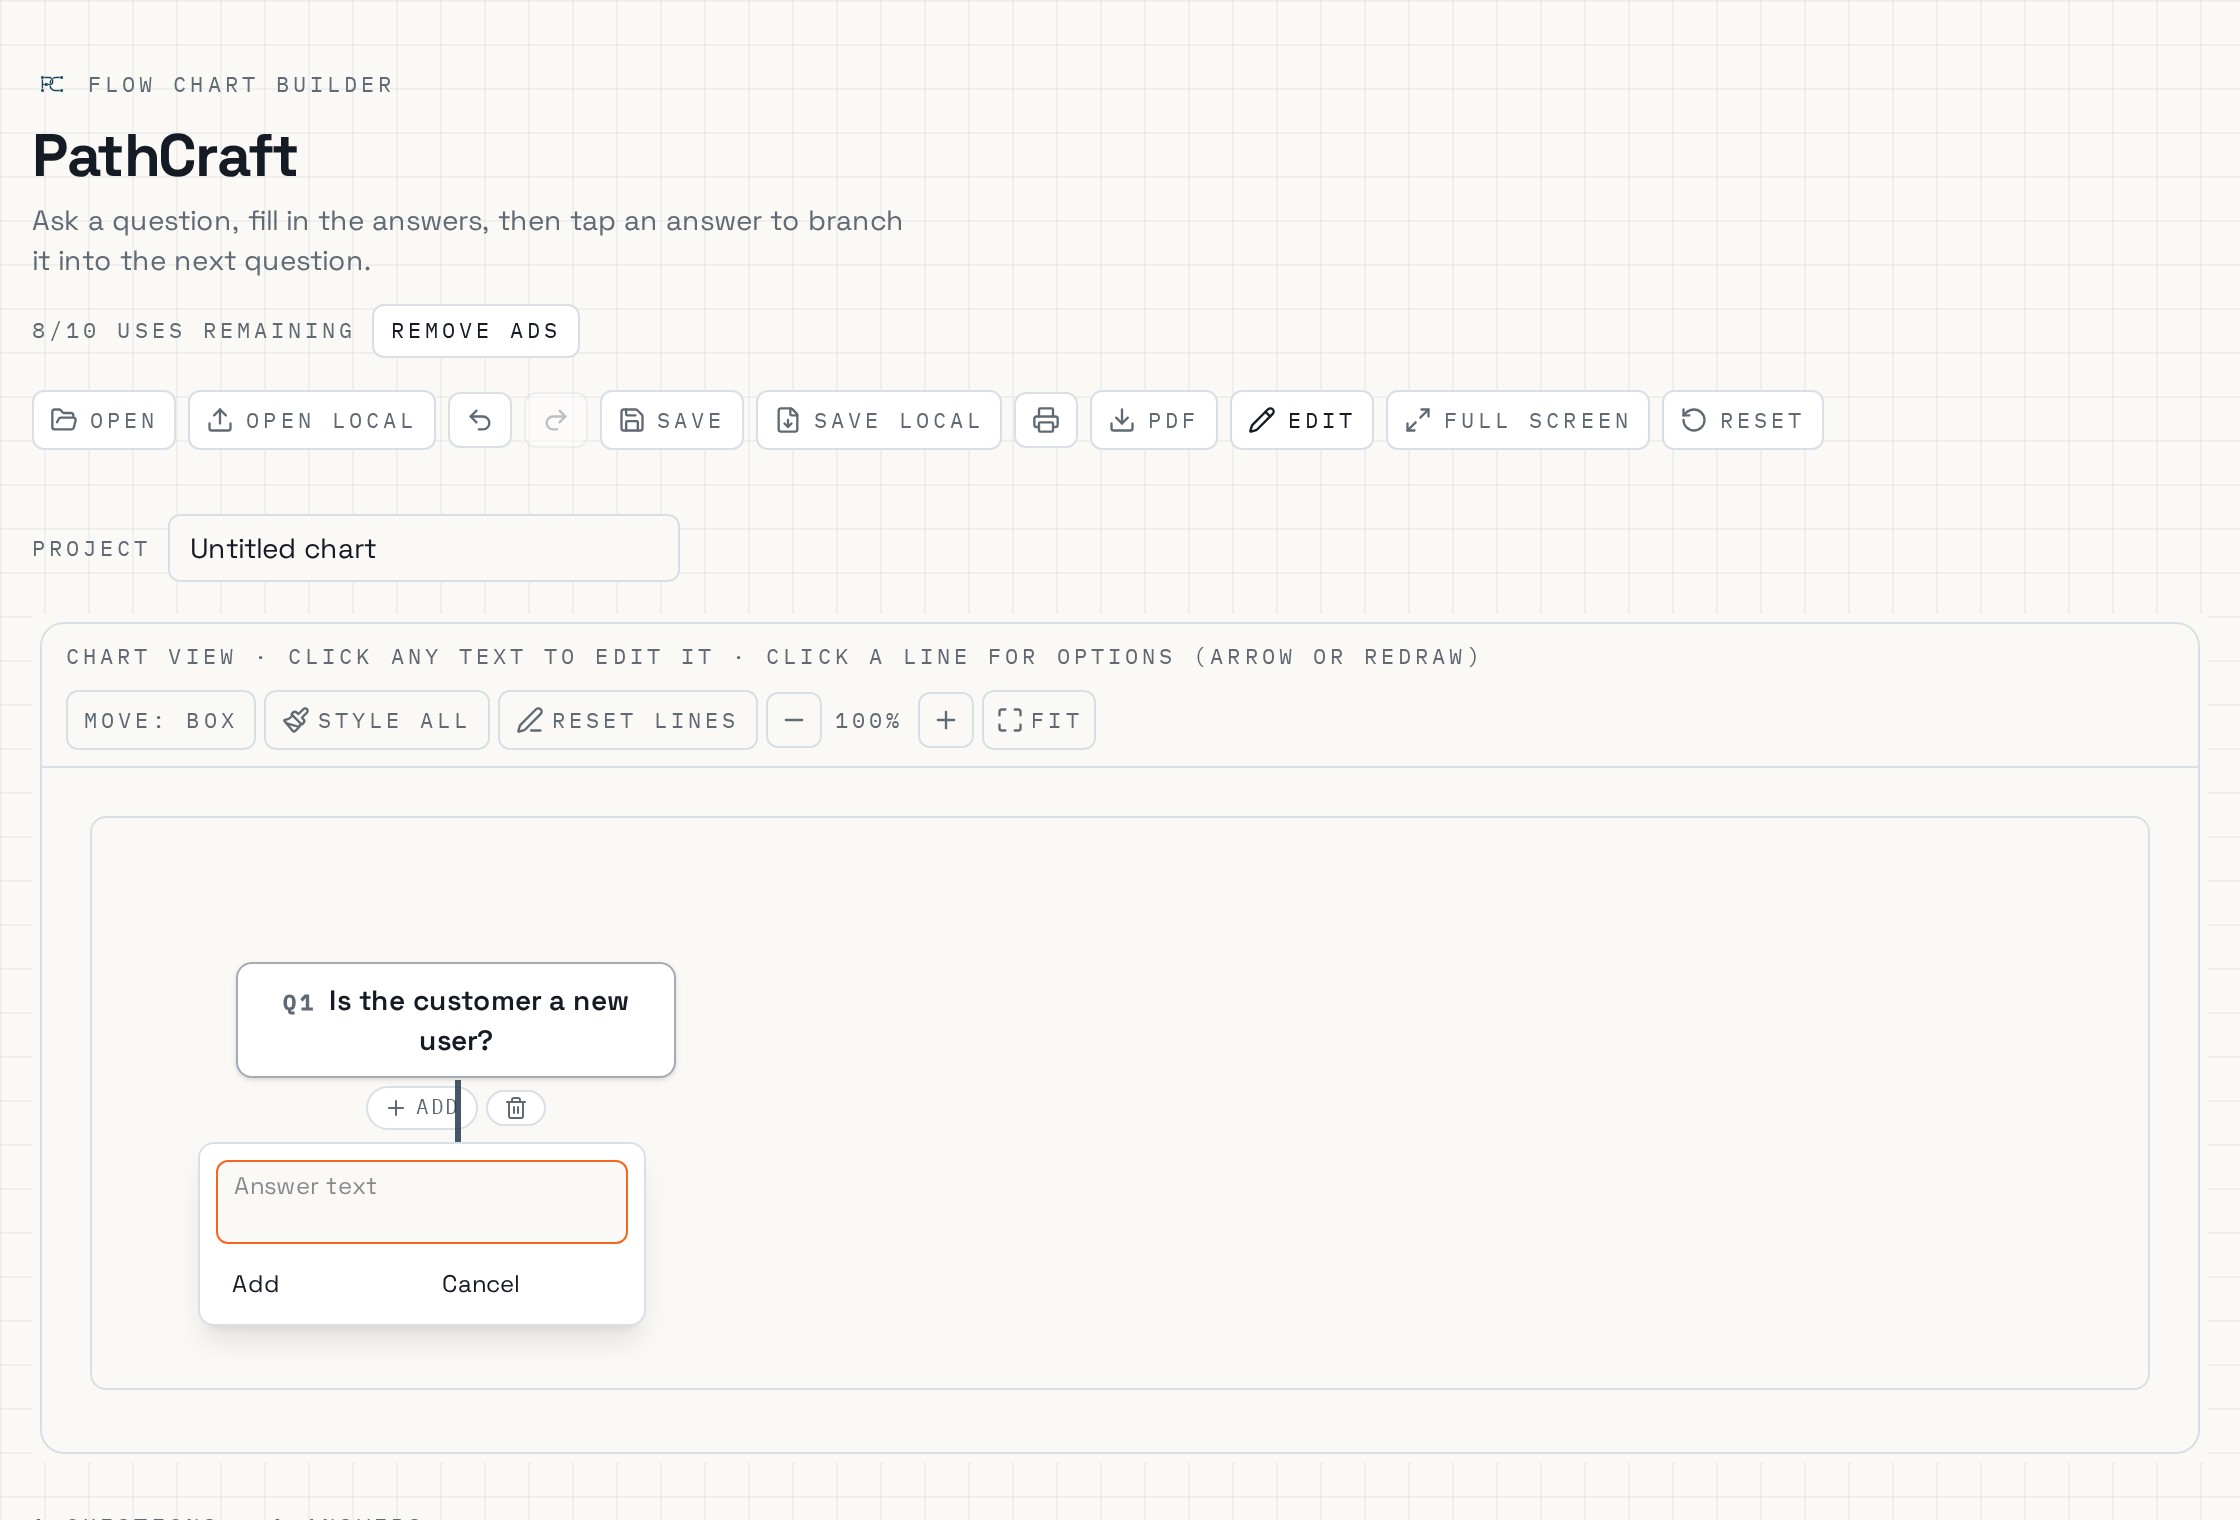Click Open Local upload button

coord(312,420)
